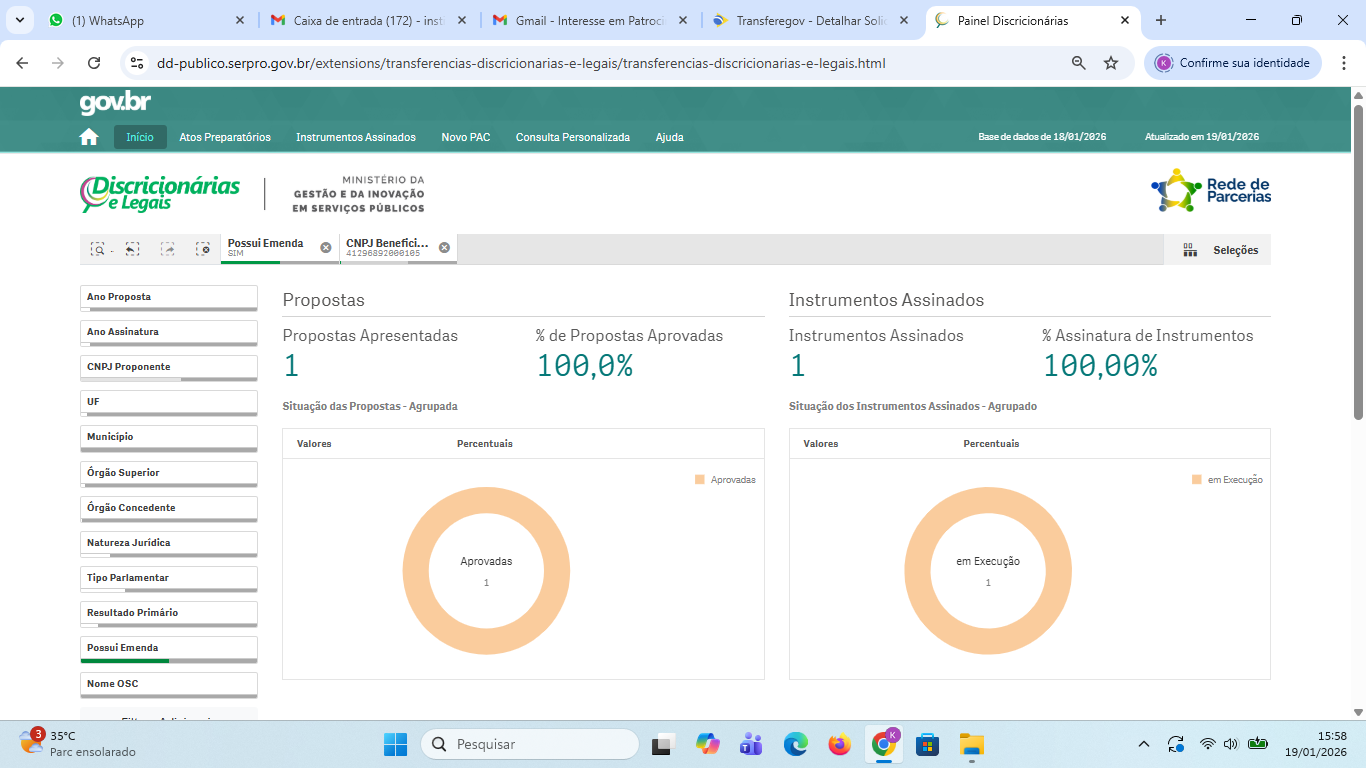Open the Instrumentos Assinados menu
Image resolution: width=1366 pixels, height=768 pixels.
(x=356, y=137)
